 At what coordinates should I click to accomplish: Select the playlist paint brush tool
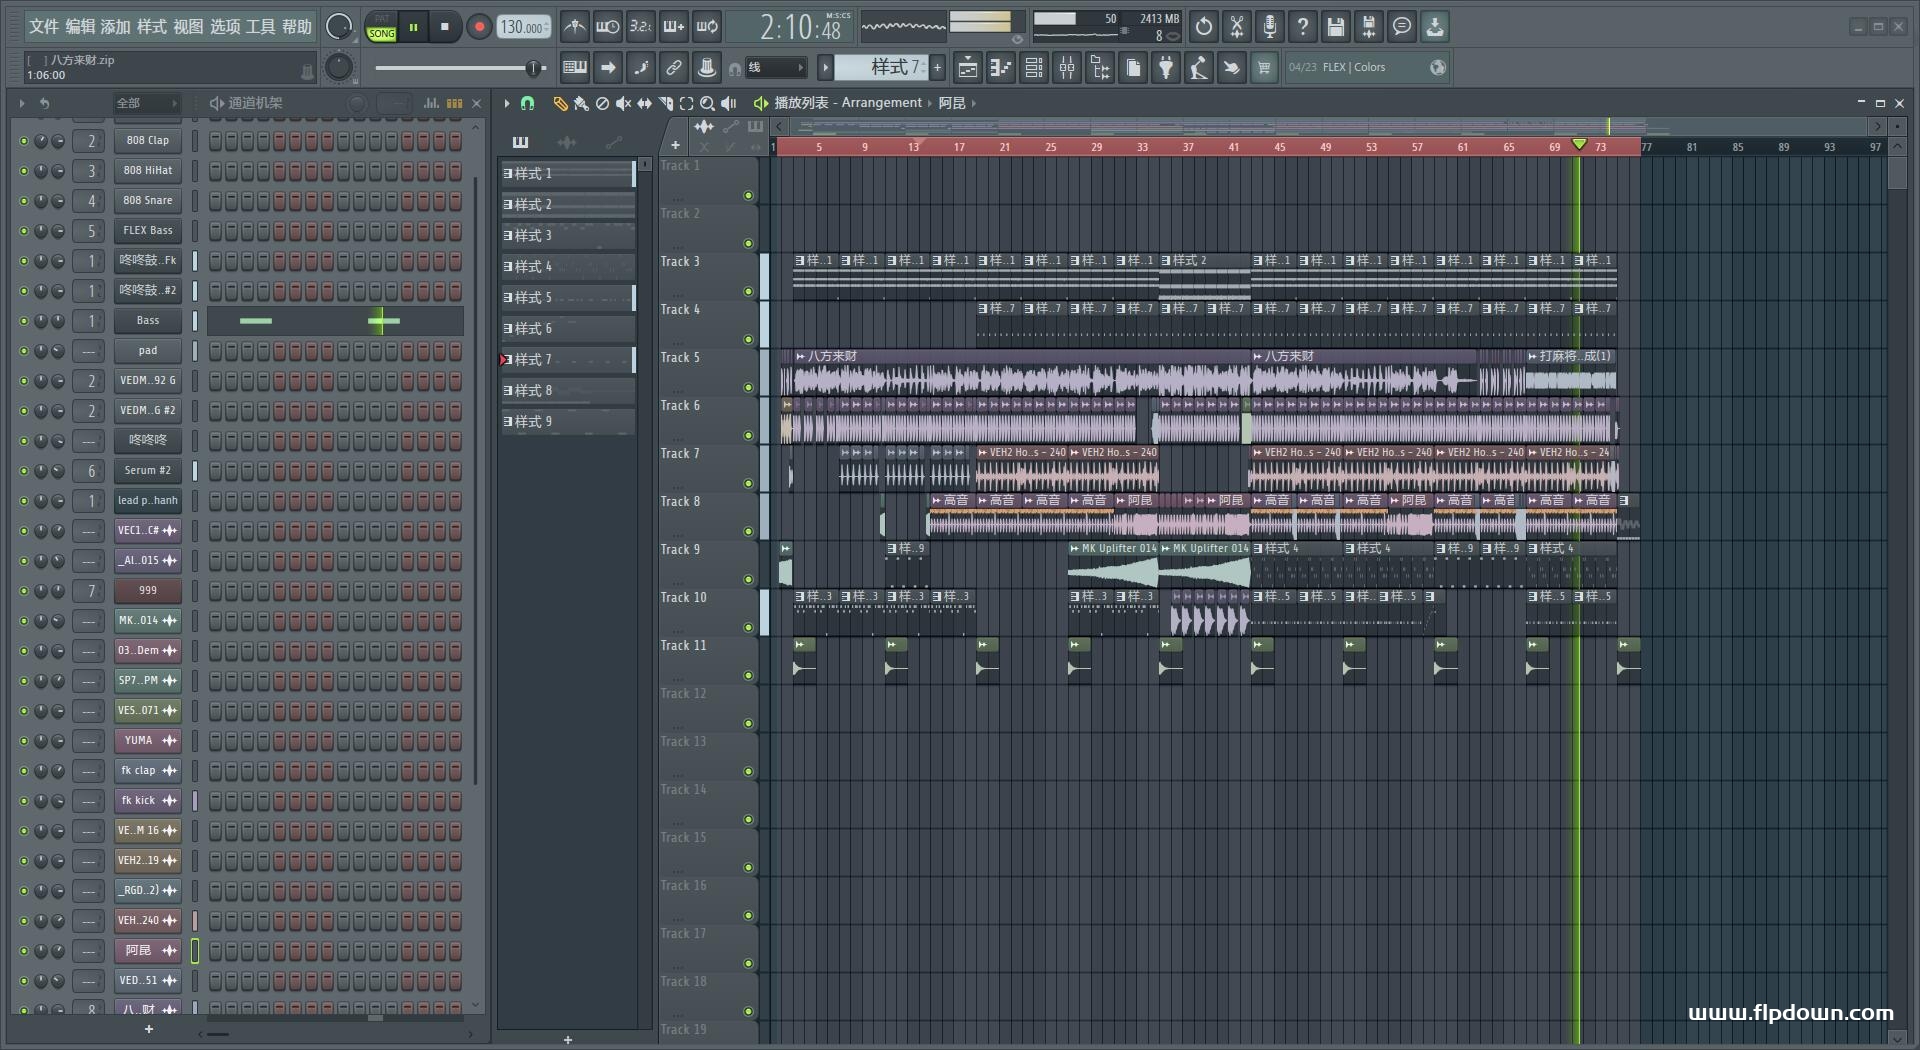[581, 103]
